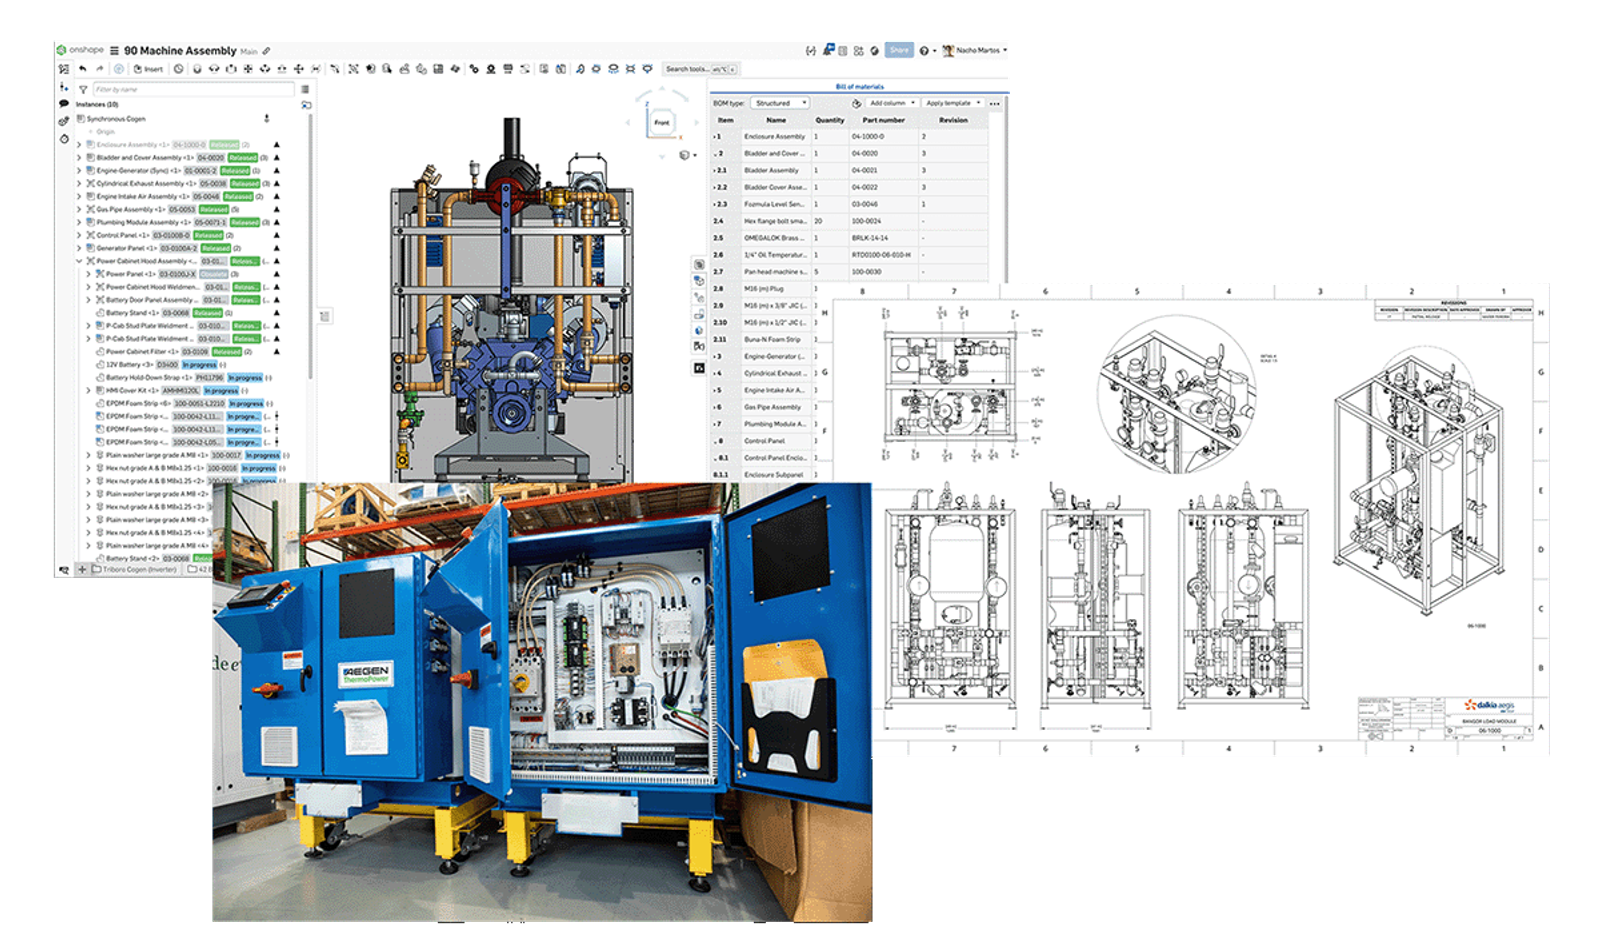
Task: Select the Undo icon in the toolbar
Action: 84,69
